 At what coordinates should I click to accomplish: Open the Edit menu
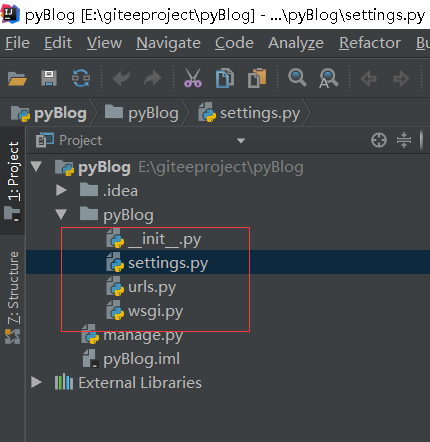[x=58, y=43]
